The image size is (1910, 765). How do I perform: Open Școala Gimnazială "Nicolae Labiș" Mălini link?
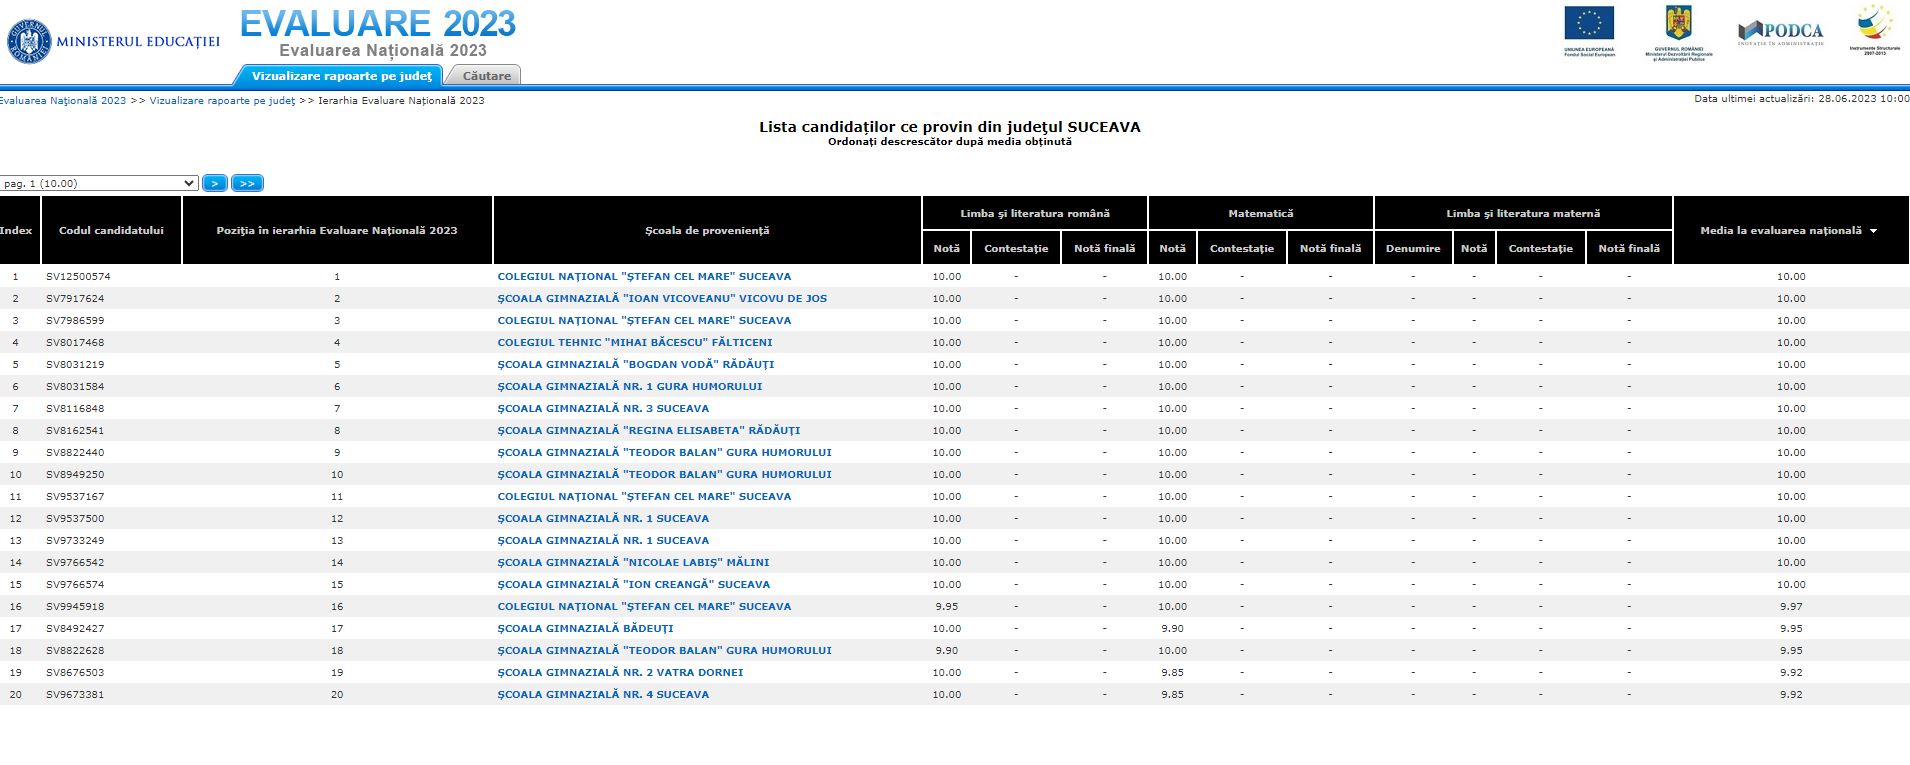[x=634, y=562]
